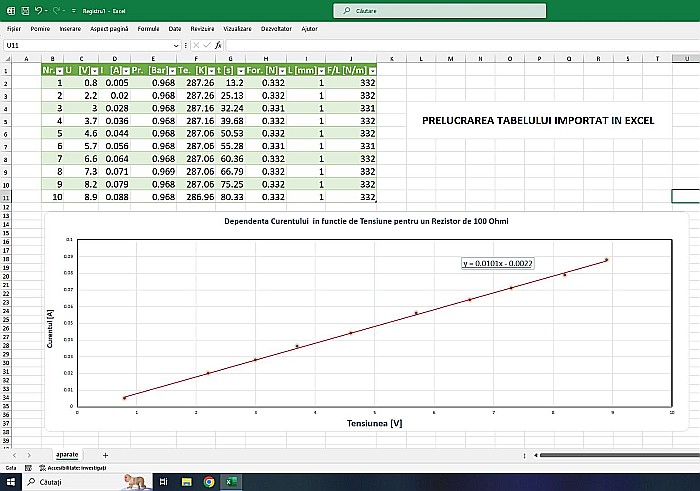Open the Revizuire tab
This screenshot has height=491, width=700.
[x=202, y=29]
